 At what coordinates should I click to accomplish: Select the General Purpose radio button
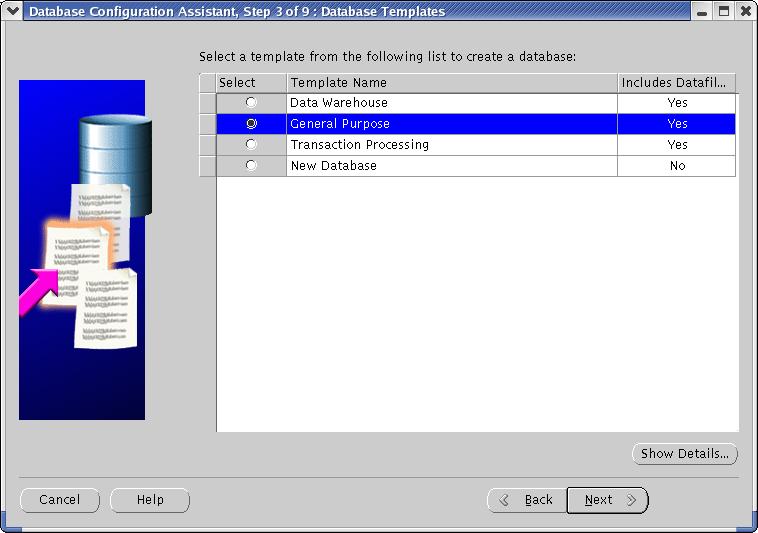[251, 124]
